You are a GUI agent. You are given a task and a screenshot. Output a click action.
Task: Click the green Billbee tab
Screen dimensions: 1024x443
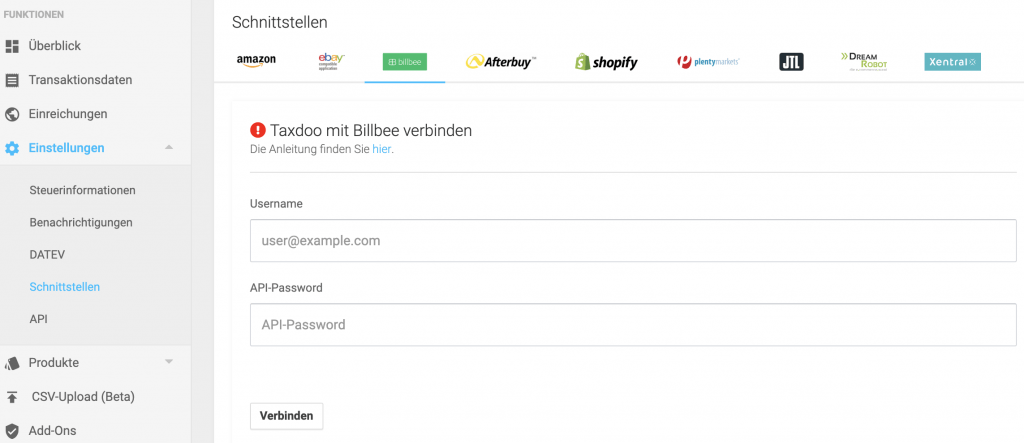point(404,61)
